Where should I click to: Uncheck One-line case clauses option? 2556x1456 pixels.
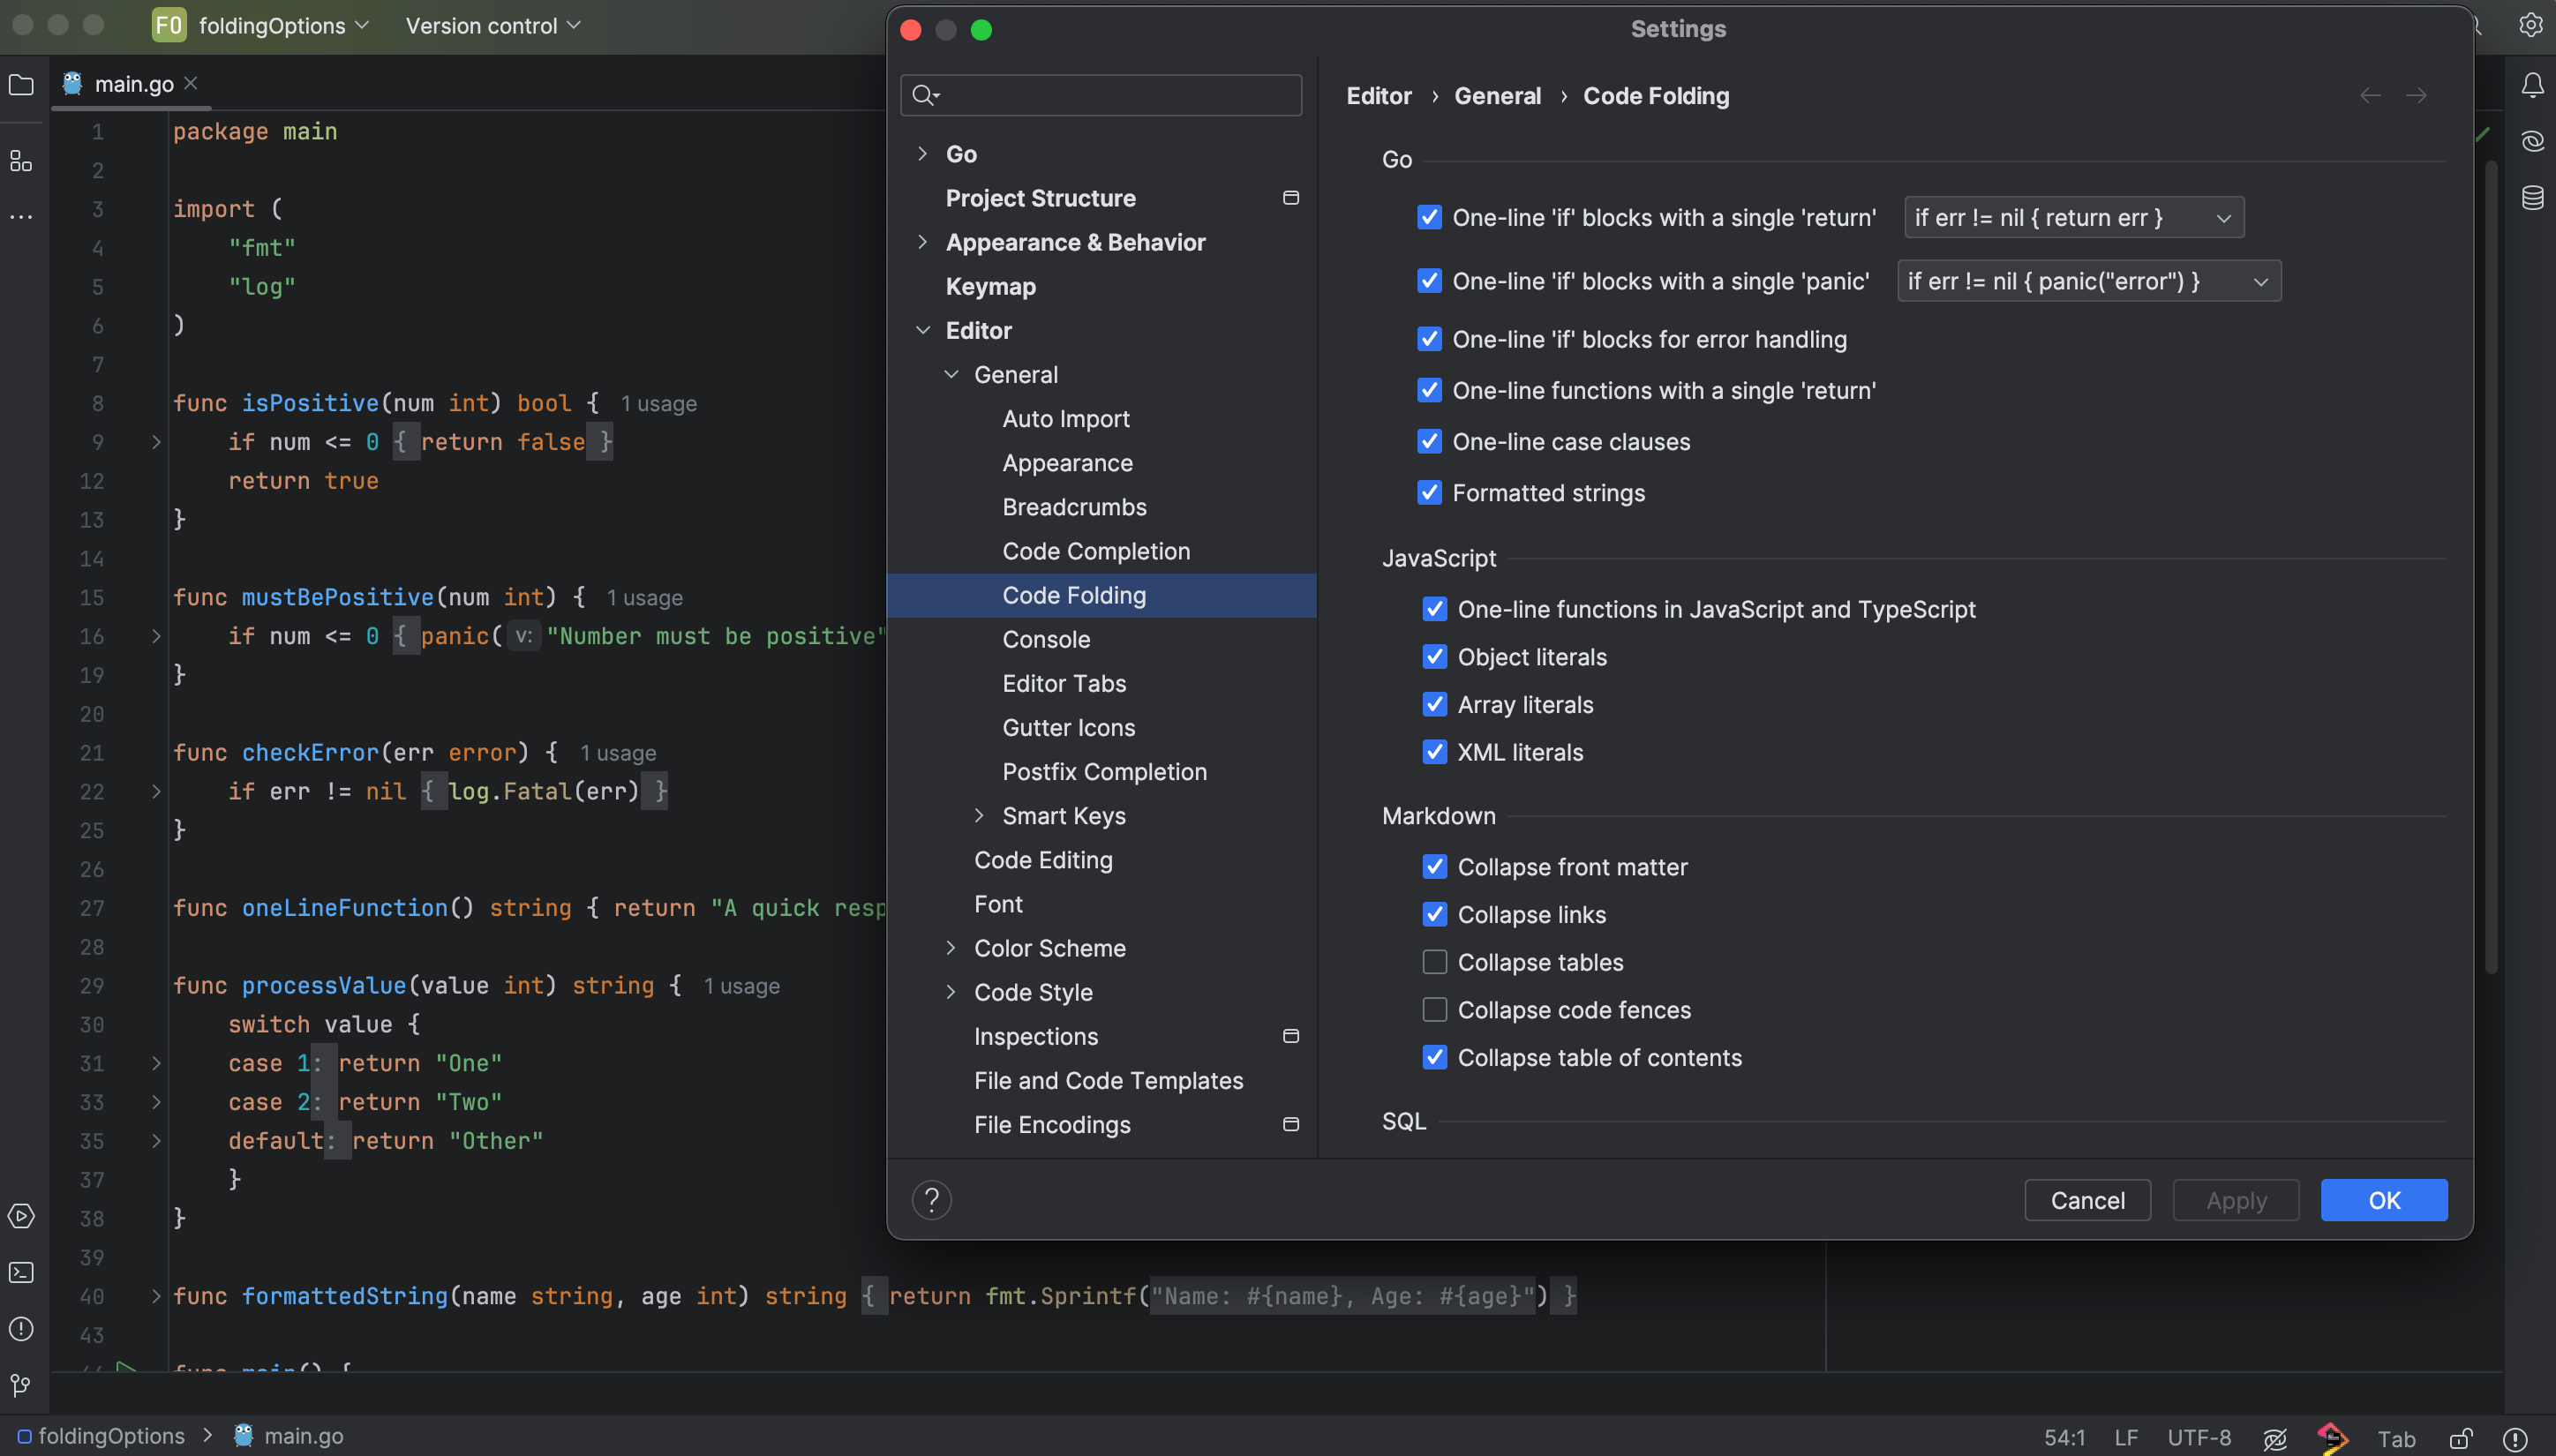coord(1429,441)
